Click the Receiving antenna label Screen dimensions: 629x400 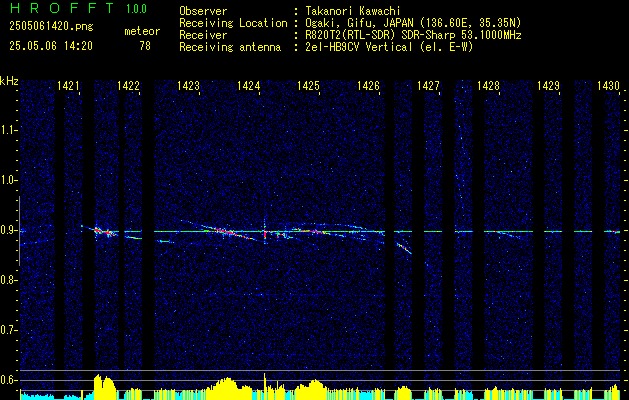(x=230, y=47)
